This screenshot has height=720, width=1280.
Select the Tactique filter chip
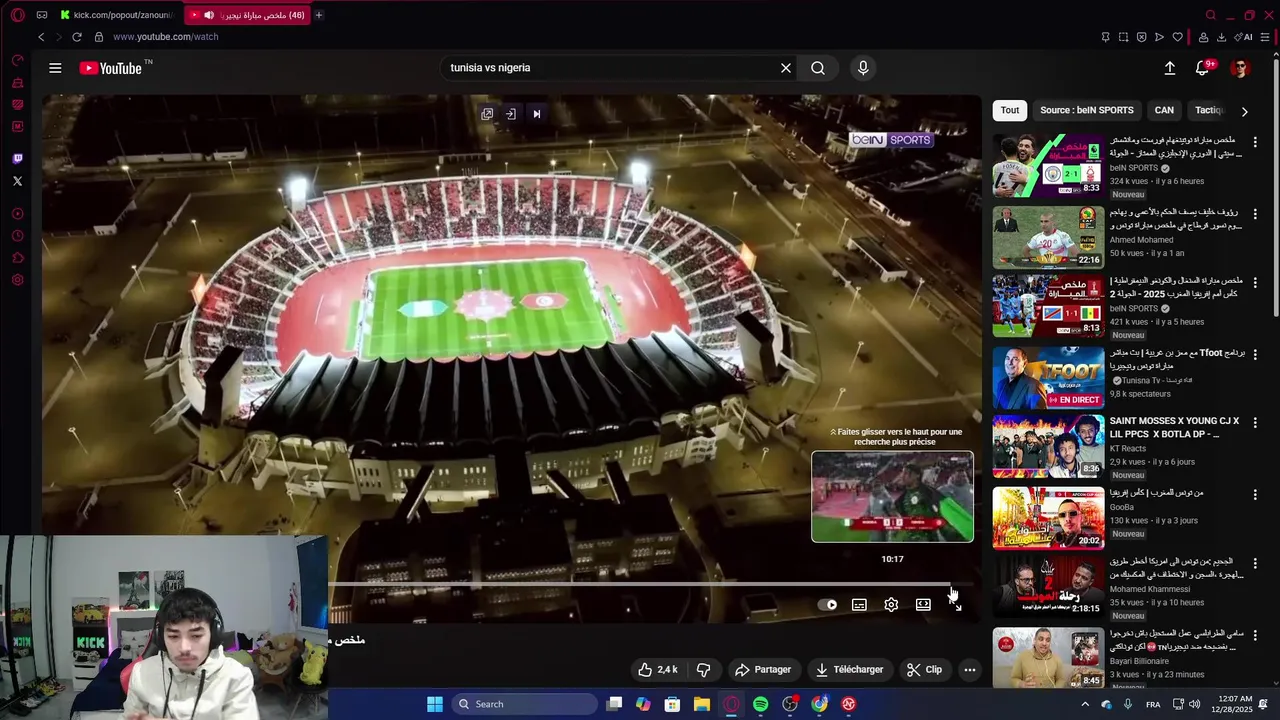[1208, 110]
